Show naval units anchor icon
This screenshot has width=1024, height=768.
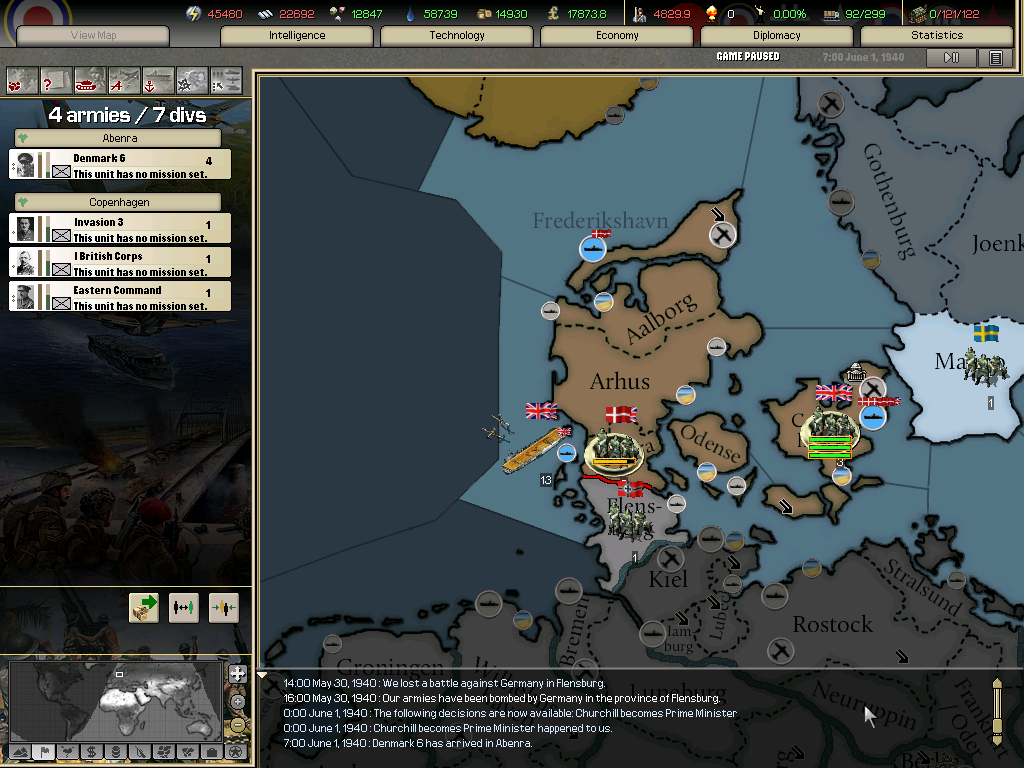(x=158, y=81)
